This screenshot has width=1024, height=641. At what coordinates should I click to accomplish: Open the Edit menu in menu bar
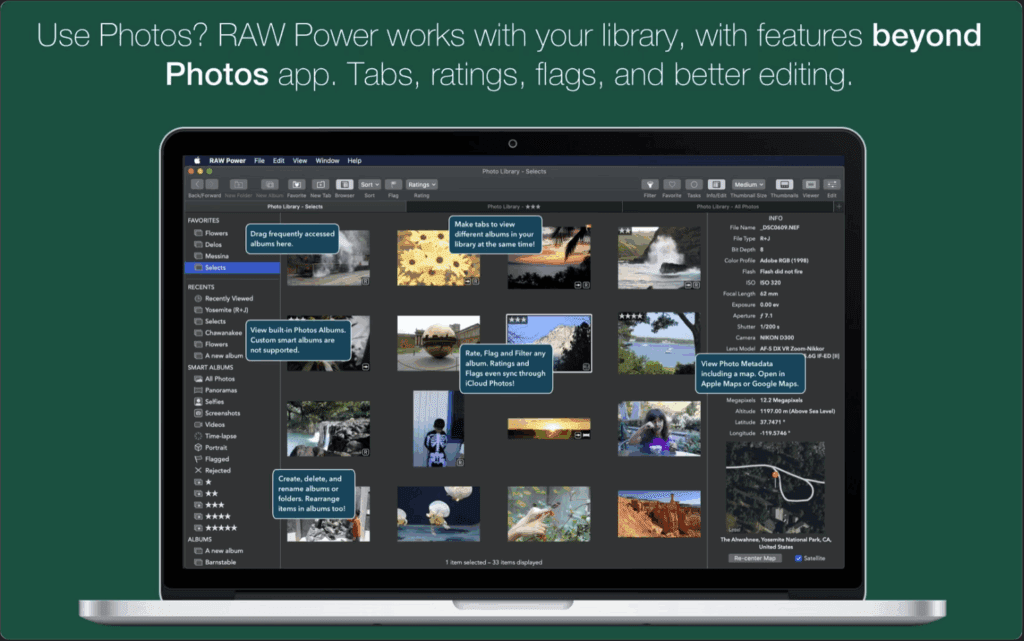coord(279,161)
